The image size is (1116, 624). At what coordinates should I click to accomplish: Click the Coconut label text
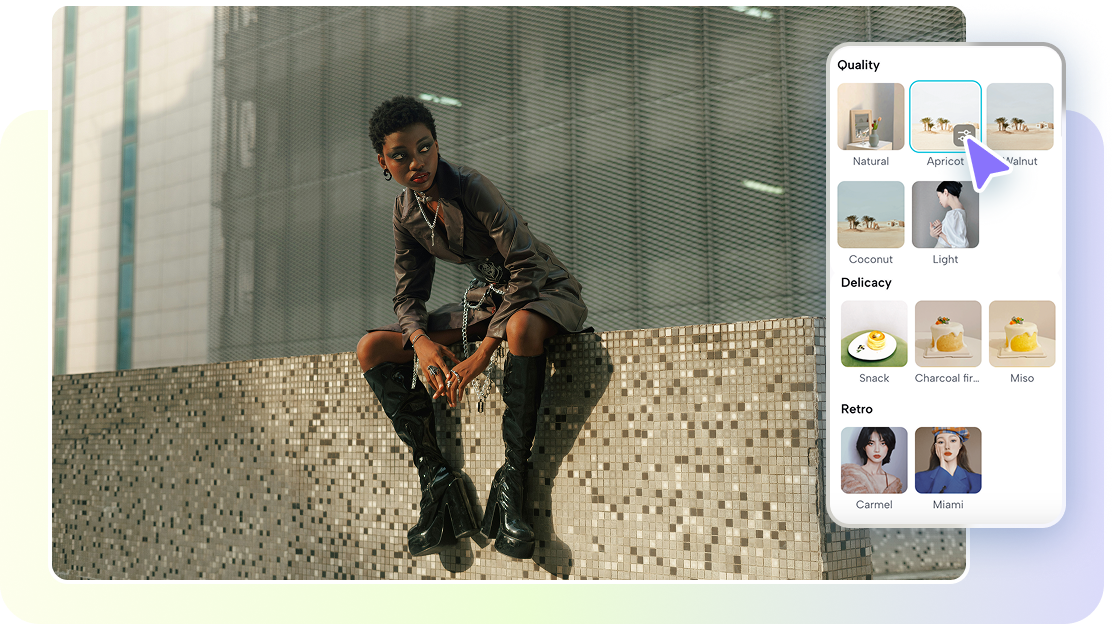click(871, 259)
